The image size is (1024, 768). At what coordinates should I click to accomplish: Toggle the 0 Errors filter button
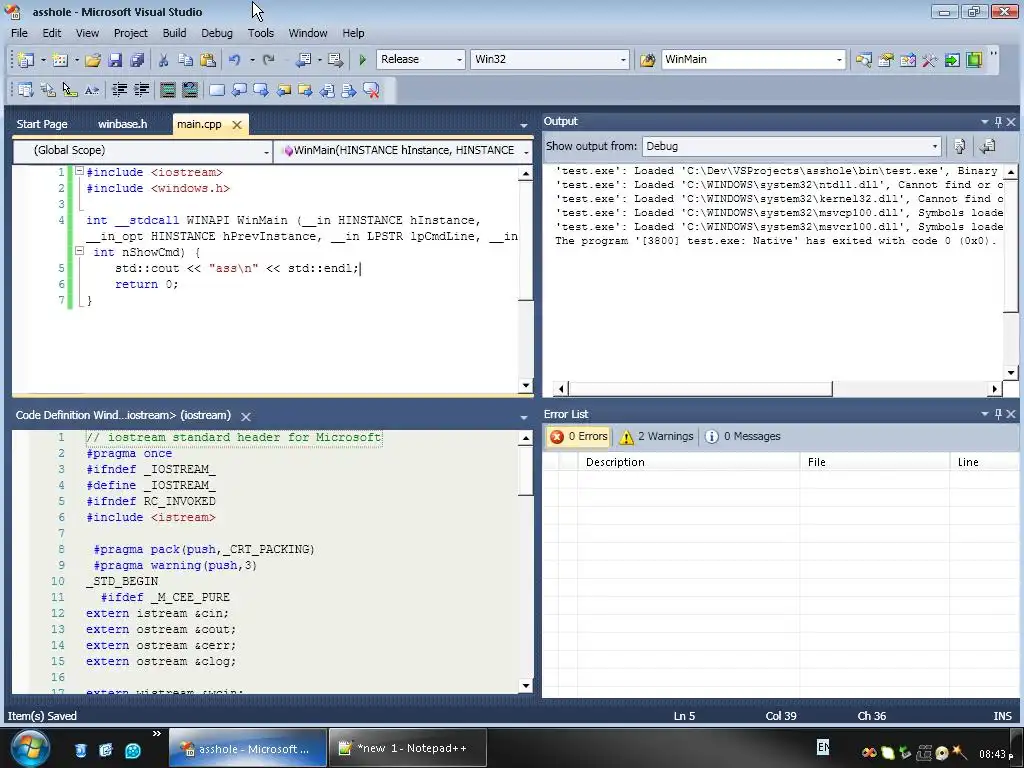coord(579,436)
